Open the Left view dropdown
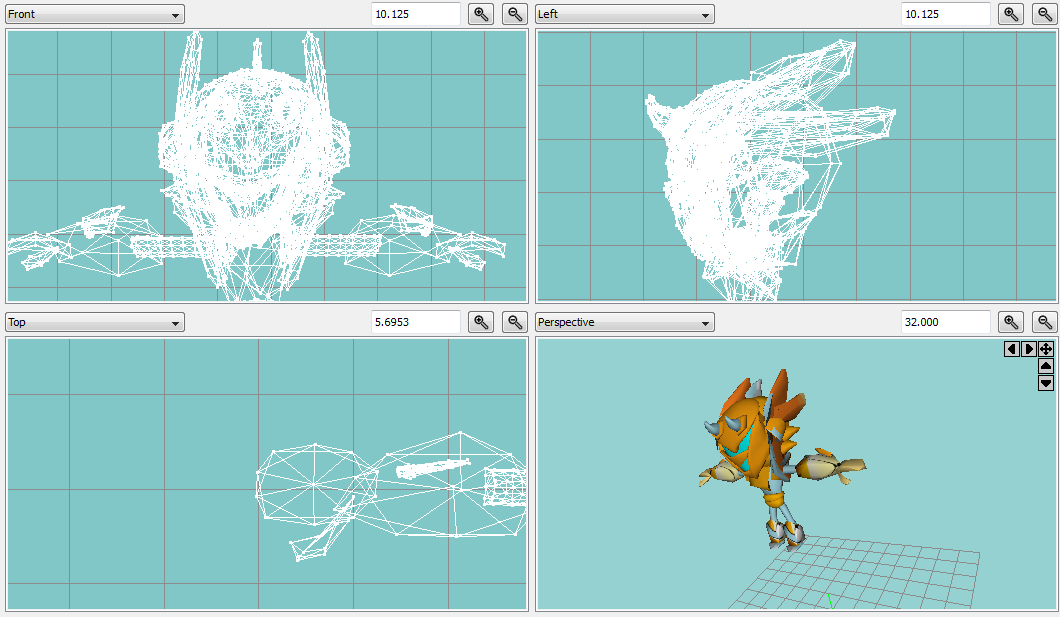Image resolution: width=1060 pixels, height=617 pixels. pyautogui.click(x=625, y=14)
